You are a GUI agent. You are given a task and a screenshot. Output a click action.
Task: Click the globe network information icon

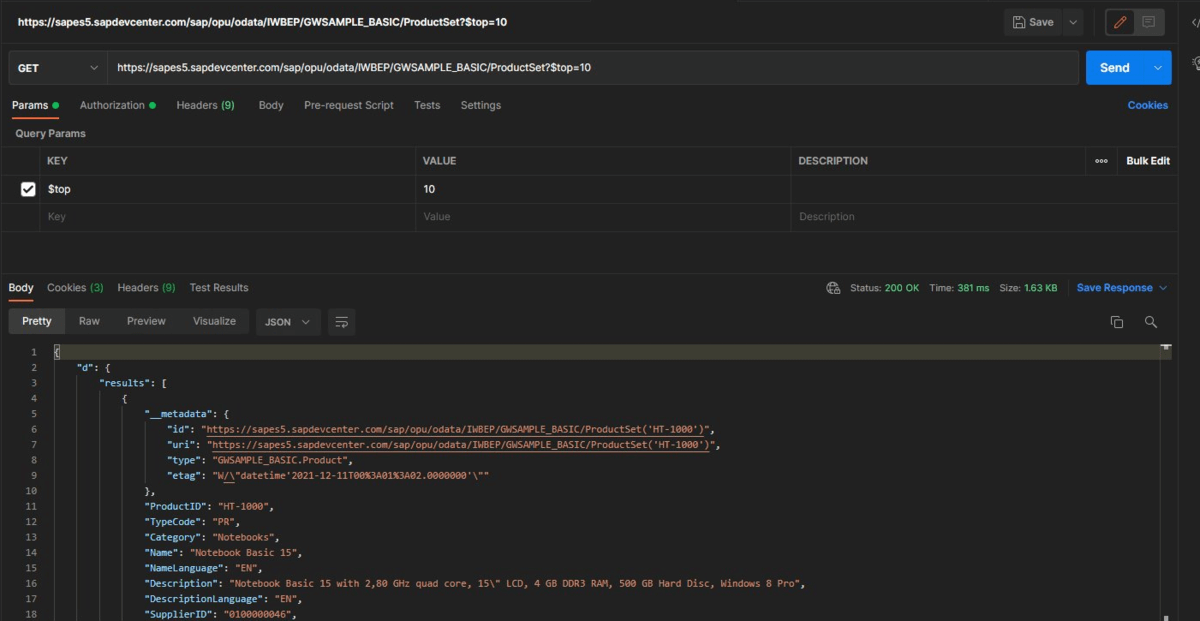coord(833,288)
